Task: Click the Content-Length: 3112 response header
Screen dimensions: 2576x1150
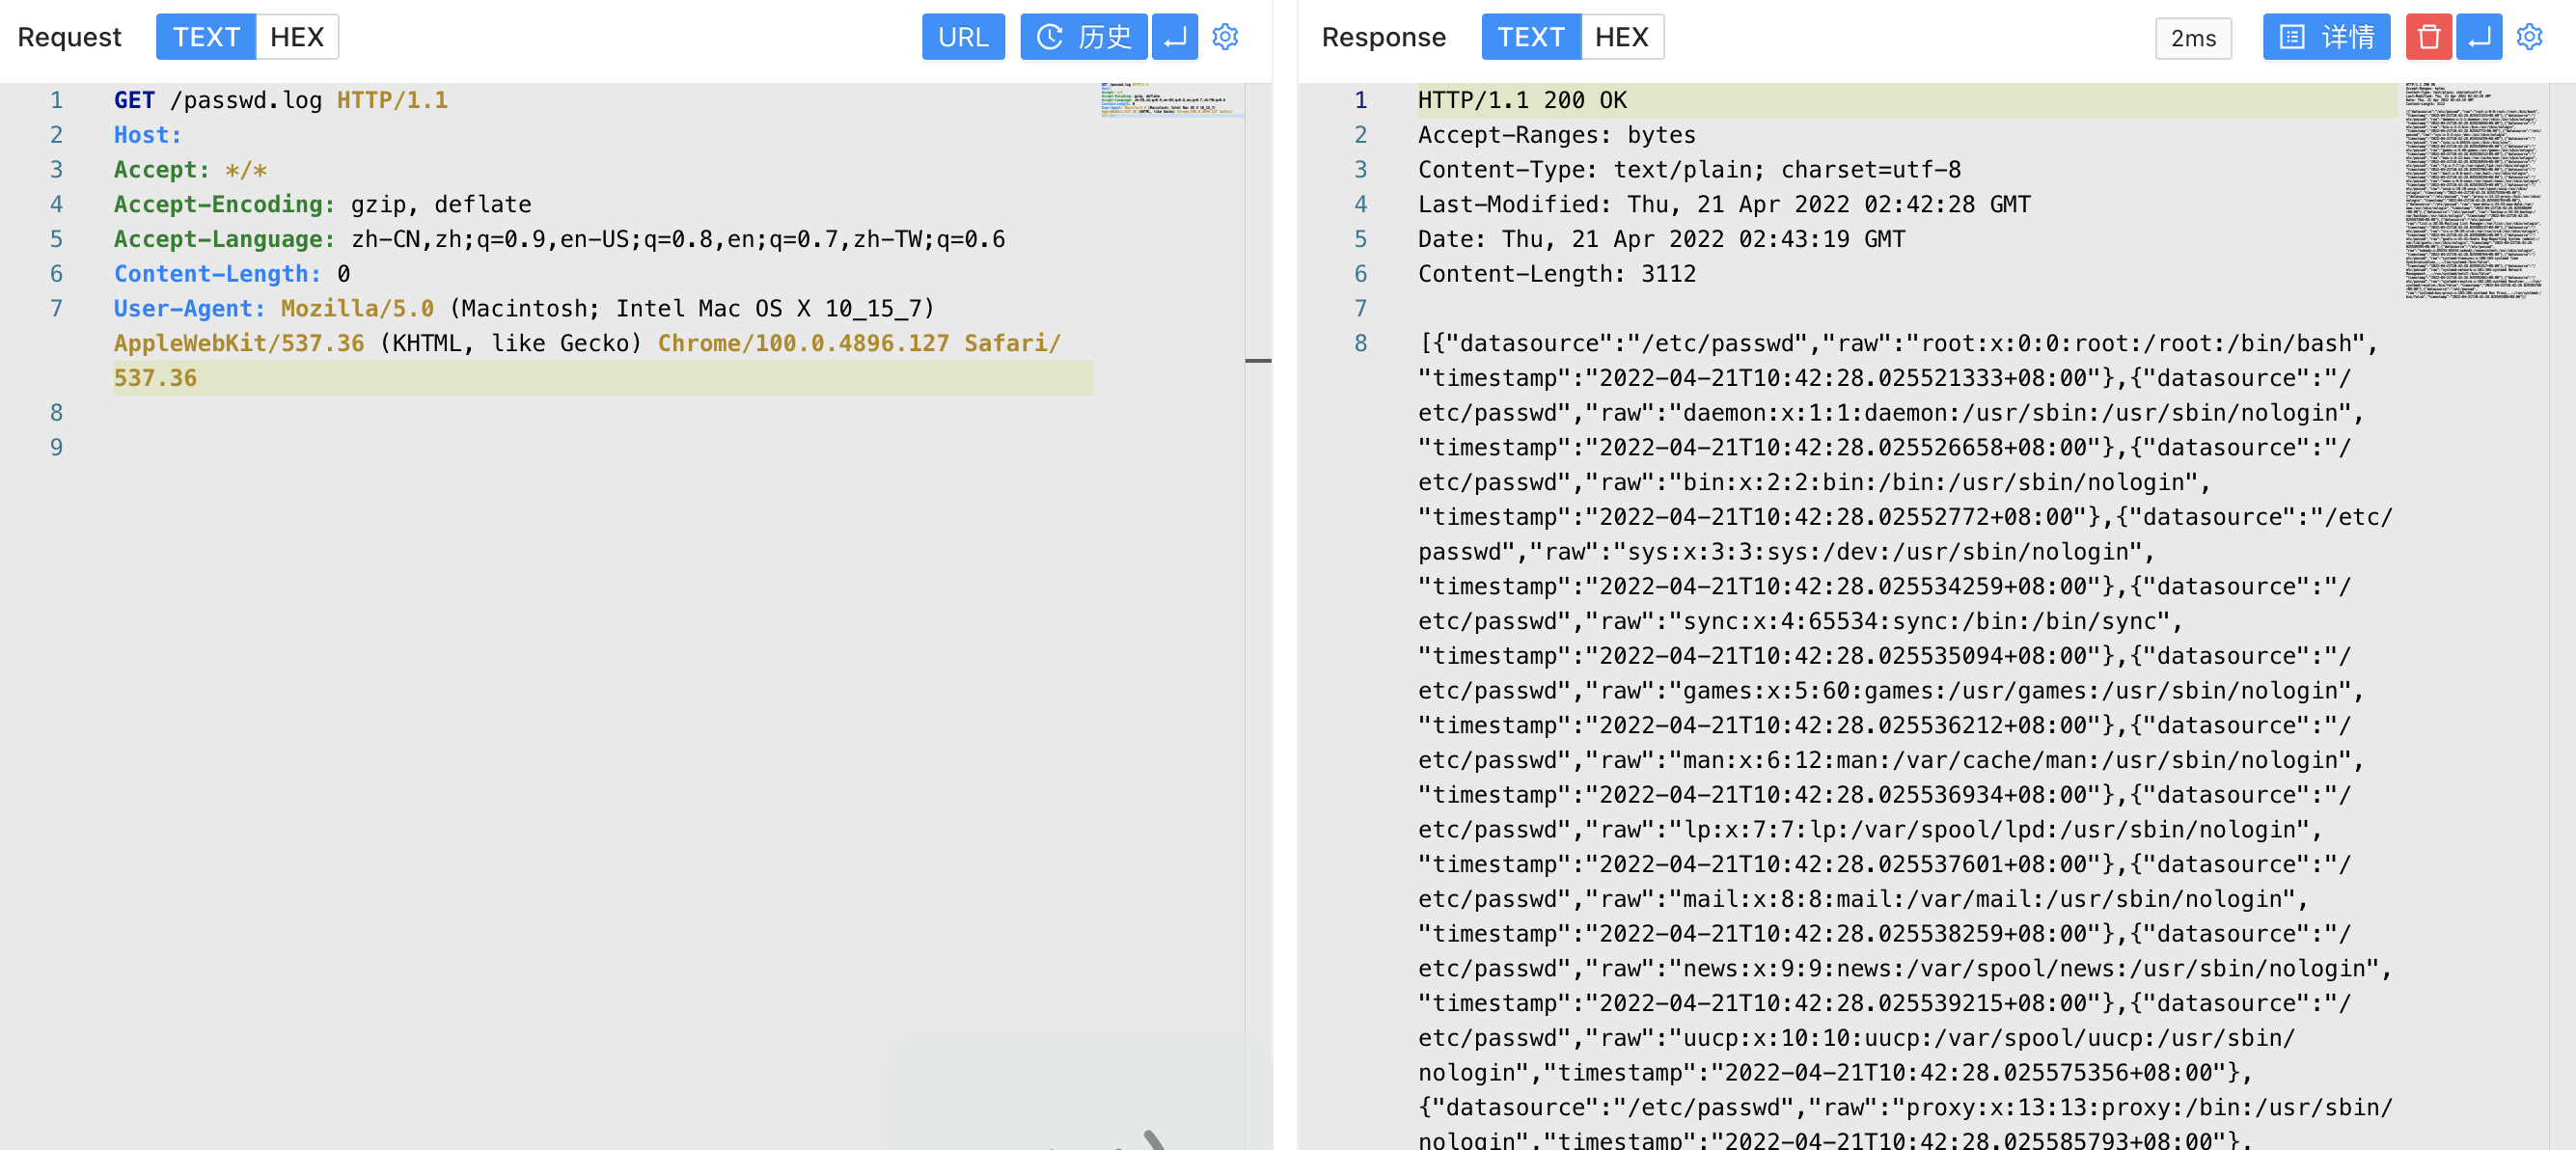Action: [x=1556, y=274]
